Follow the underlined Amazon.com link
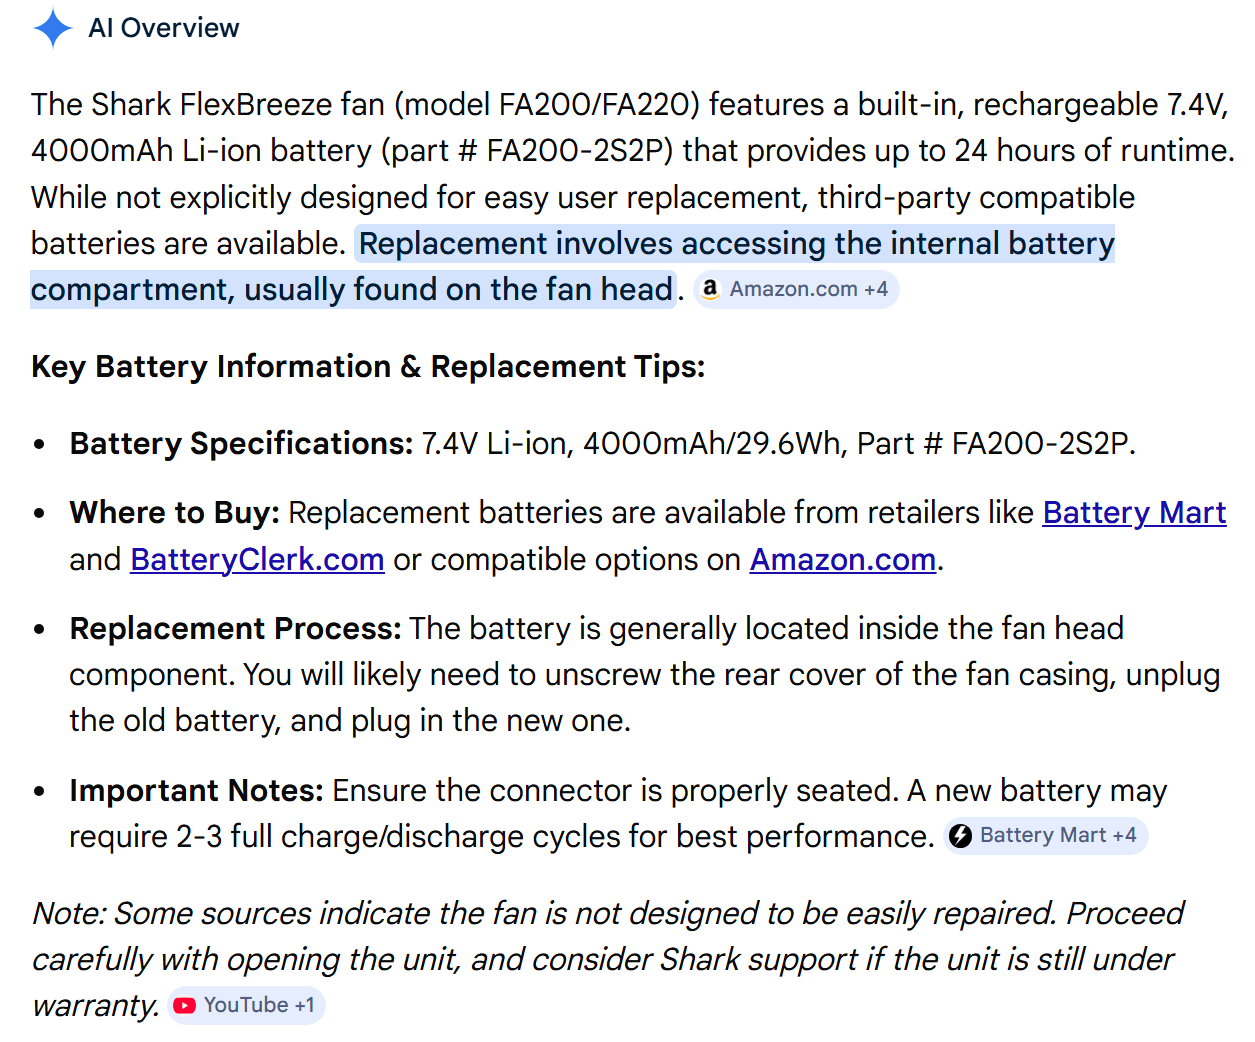Viewport: 1255px width, 1042px height. (x=843, y=559)
